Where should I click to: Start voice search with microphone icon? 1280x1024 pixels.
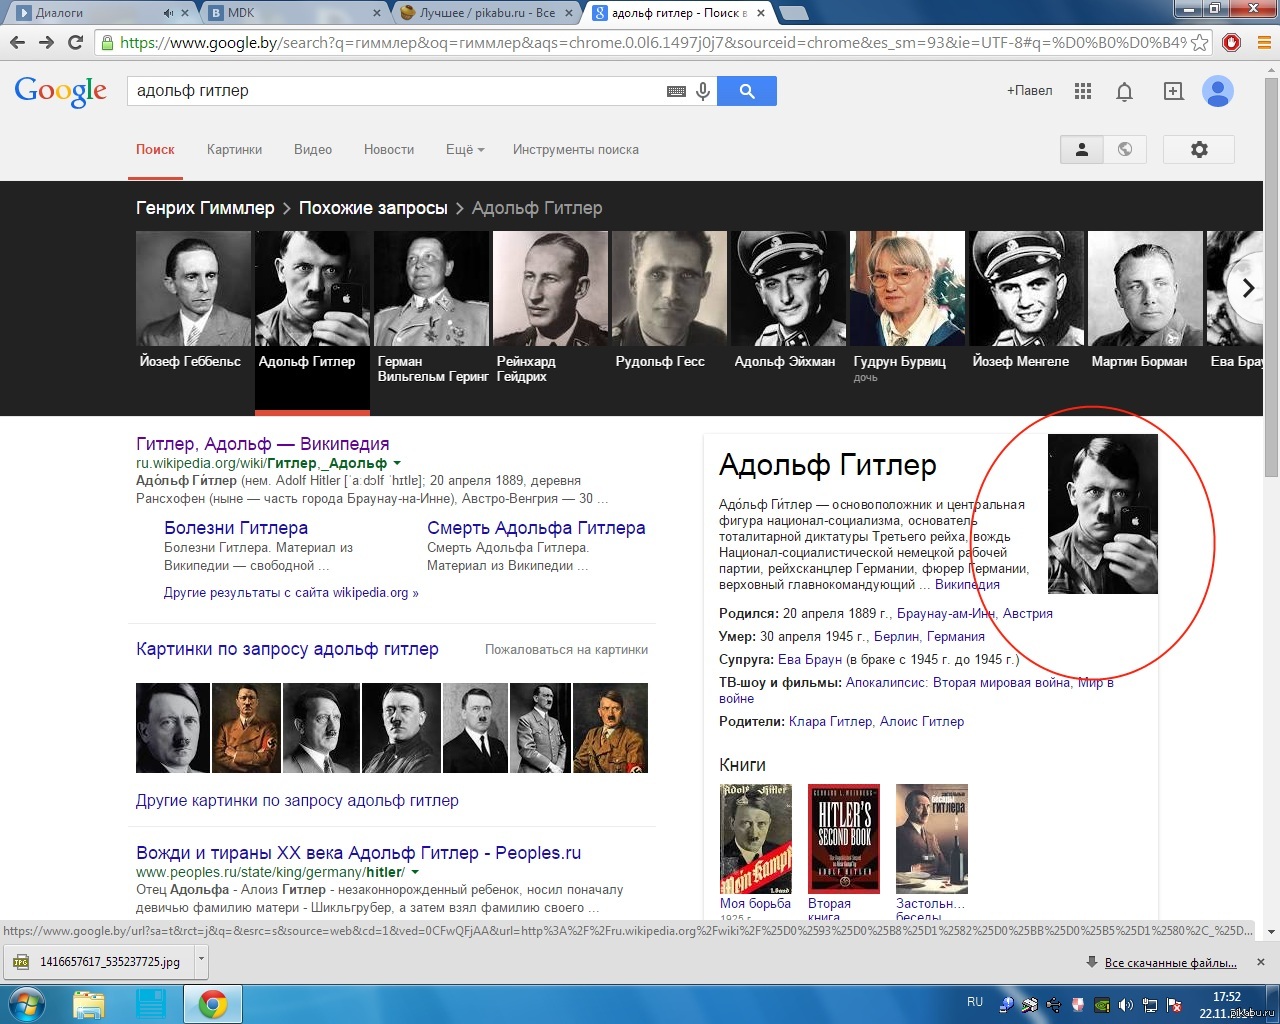click(x=703, y=91)
